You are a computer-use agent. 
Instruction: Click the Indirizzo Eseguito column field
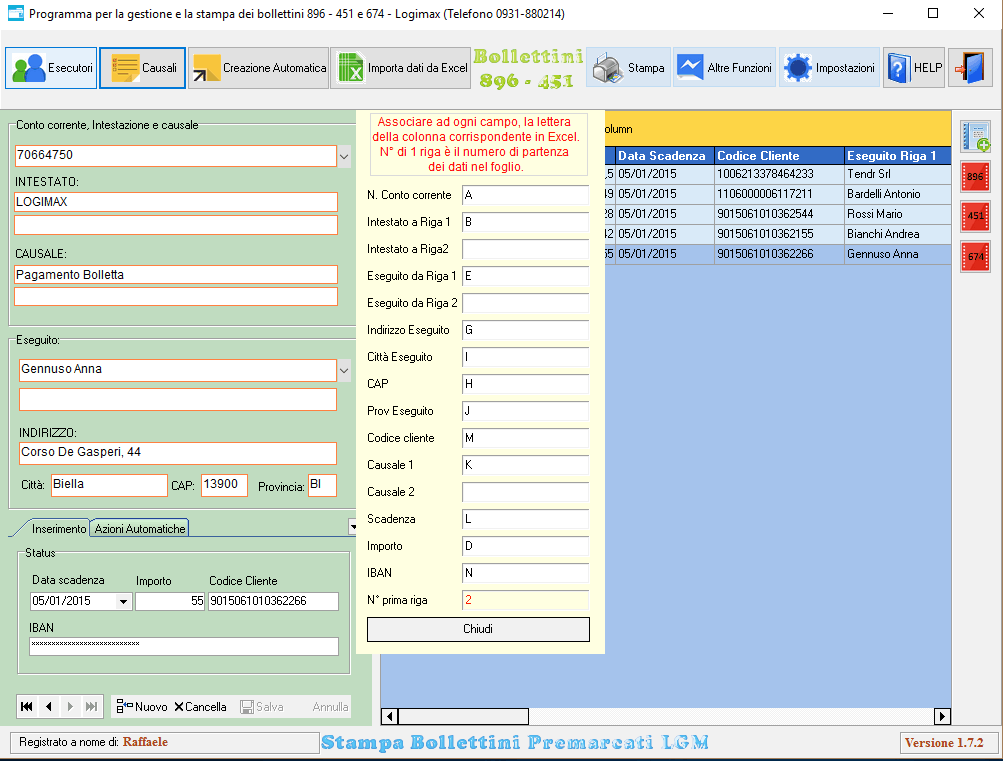pos(525,330)
